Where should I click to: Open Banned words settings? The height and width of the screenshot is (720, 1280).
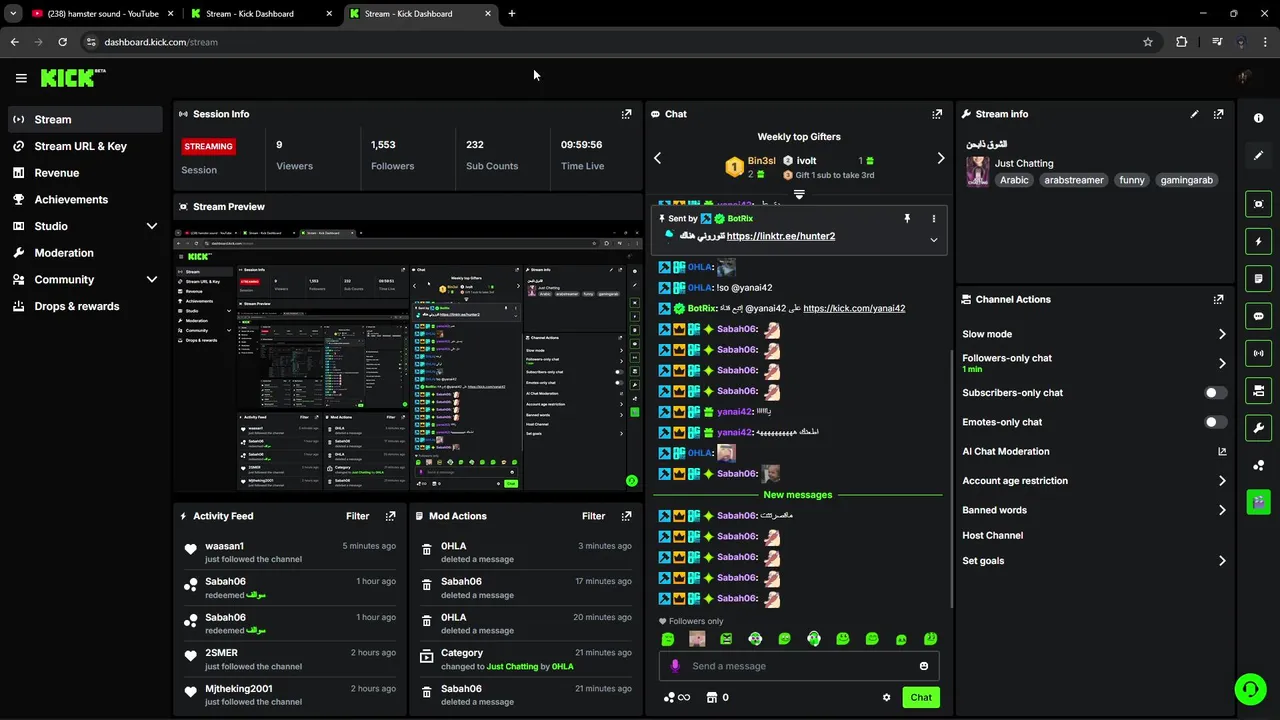1094,510
